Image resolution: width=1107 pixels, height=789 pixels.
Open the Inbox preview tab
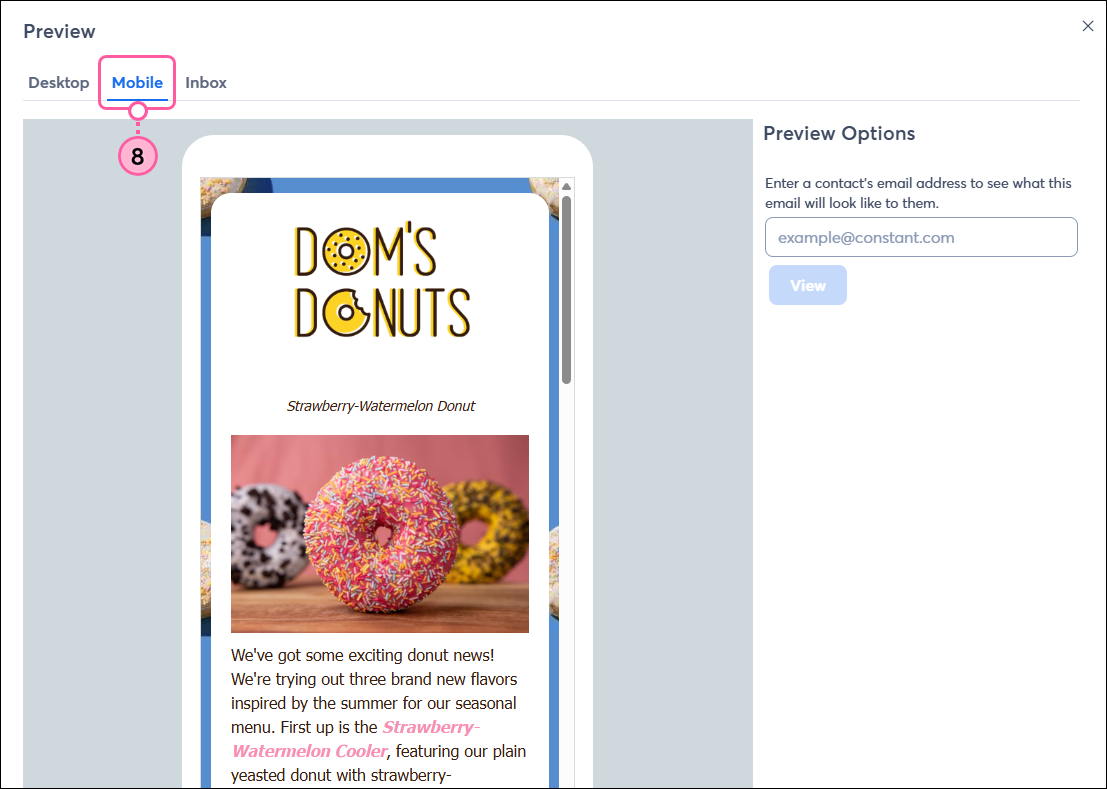205,83
